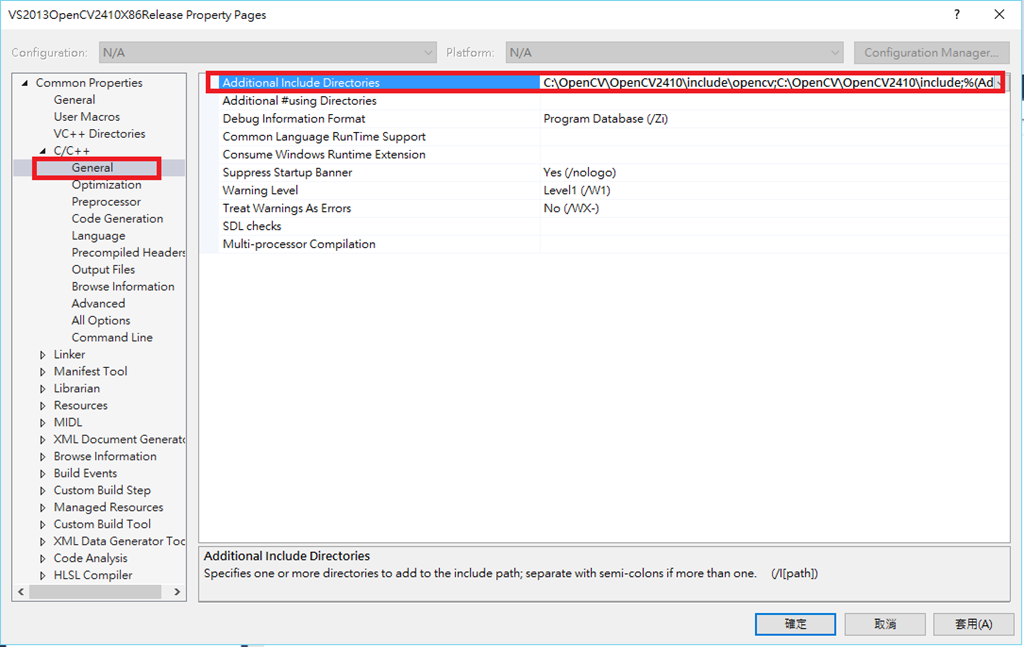
Task: Expand the Linker node arrow
Action: pos(43,355)
